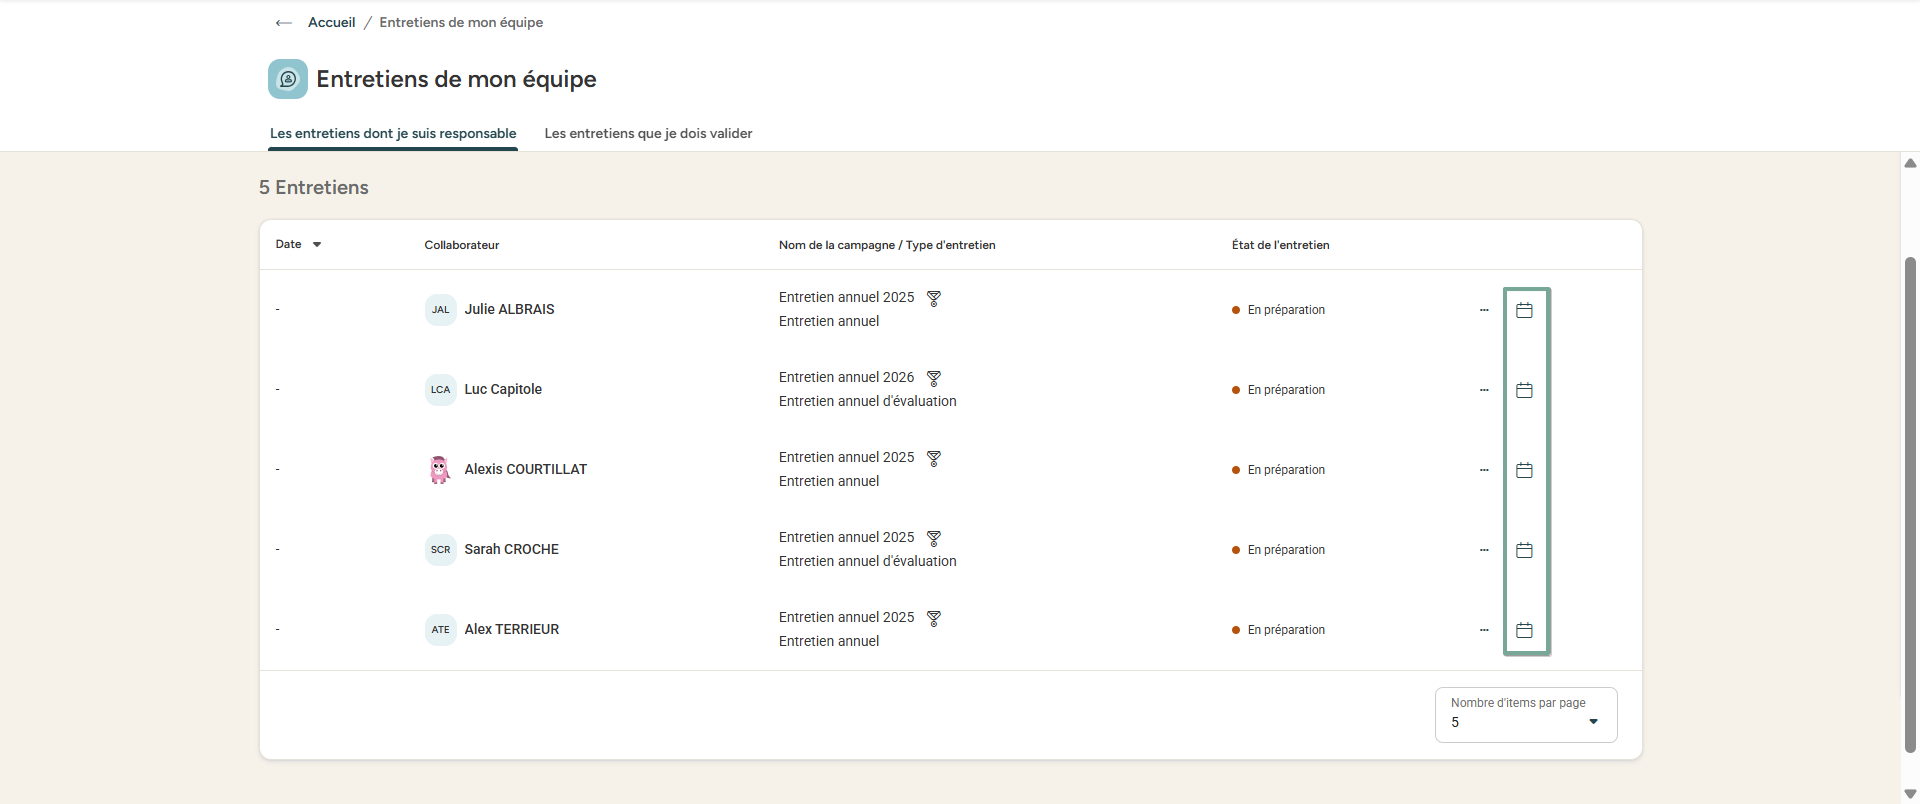
Task: Open Alexis COURTILLAT collaborator name
Action: click(525, 470)
